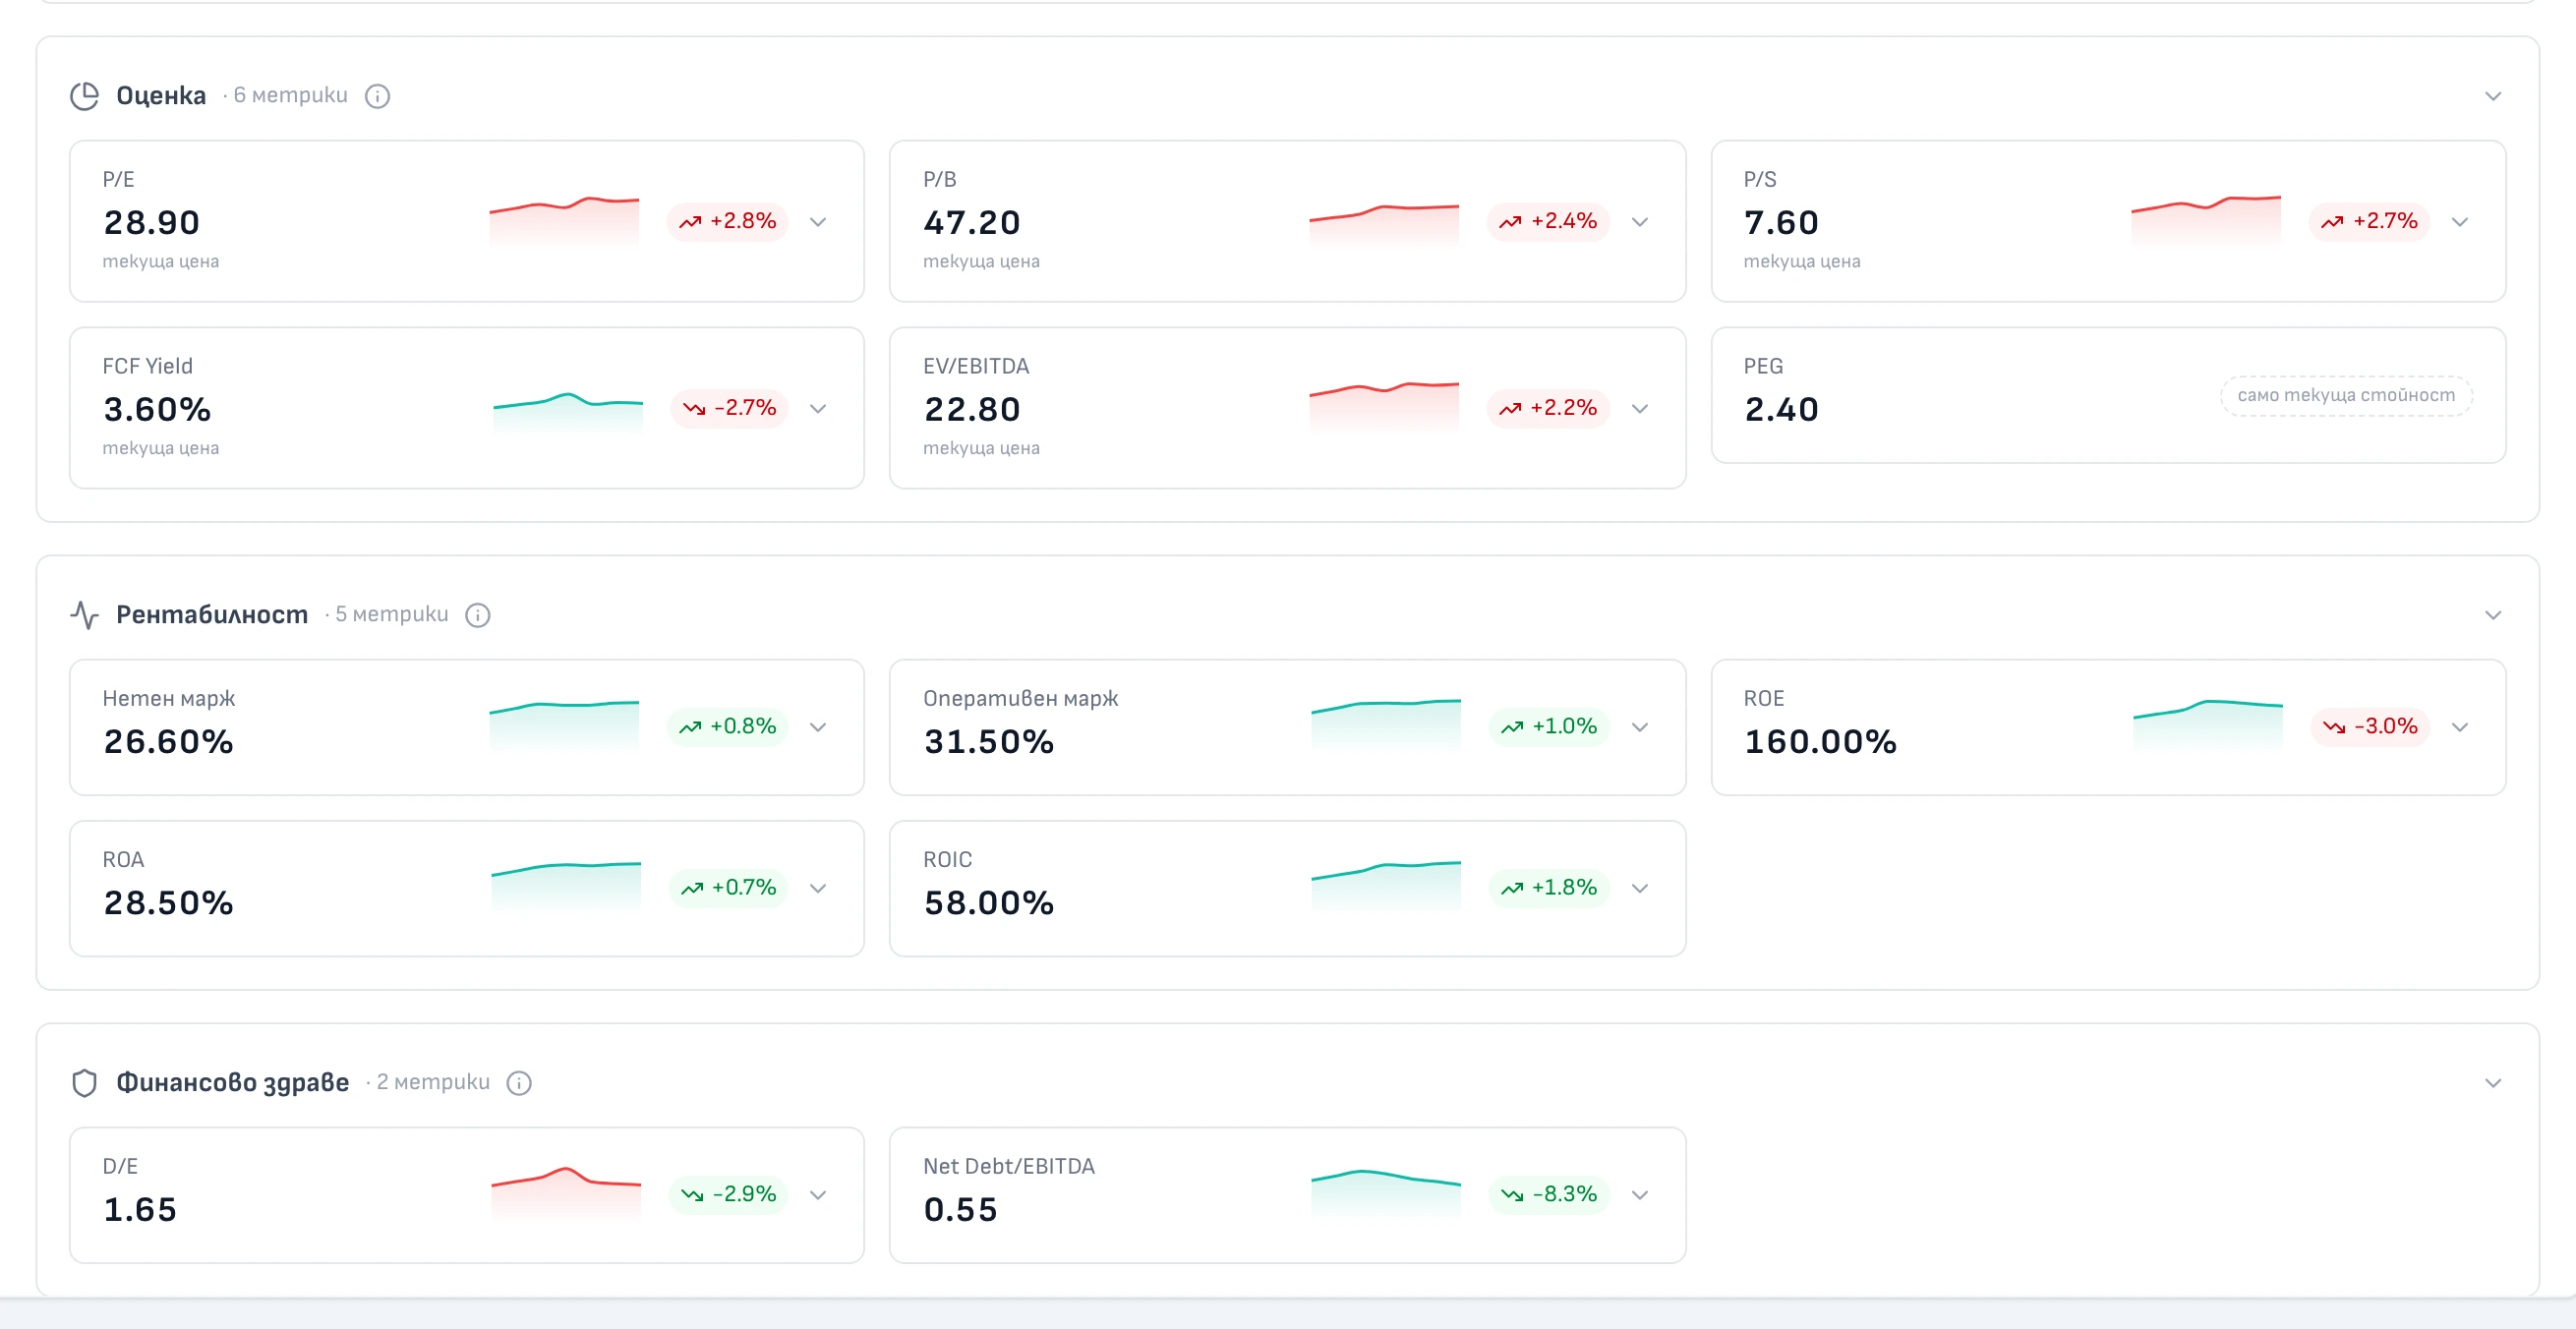Open the info icon next to Рентабилност 5 метрики
The image size is (2576, 1329).
click(478, 615)
